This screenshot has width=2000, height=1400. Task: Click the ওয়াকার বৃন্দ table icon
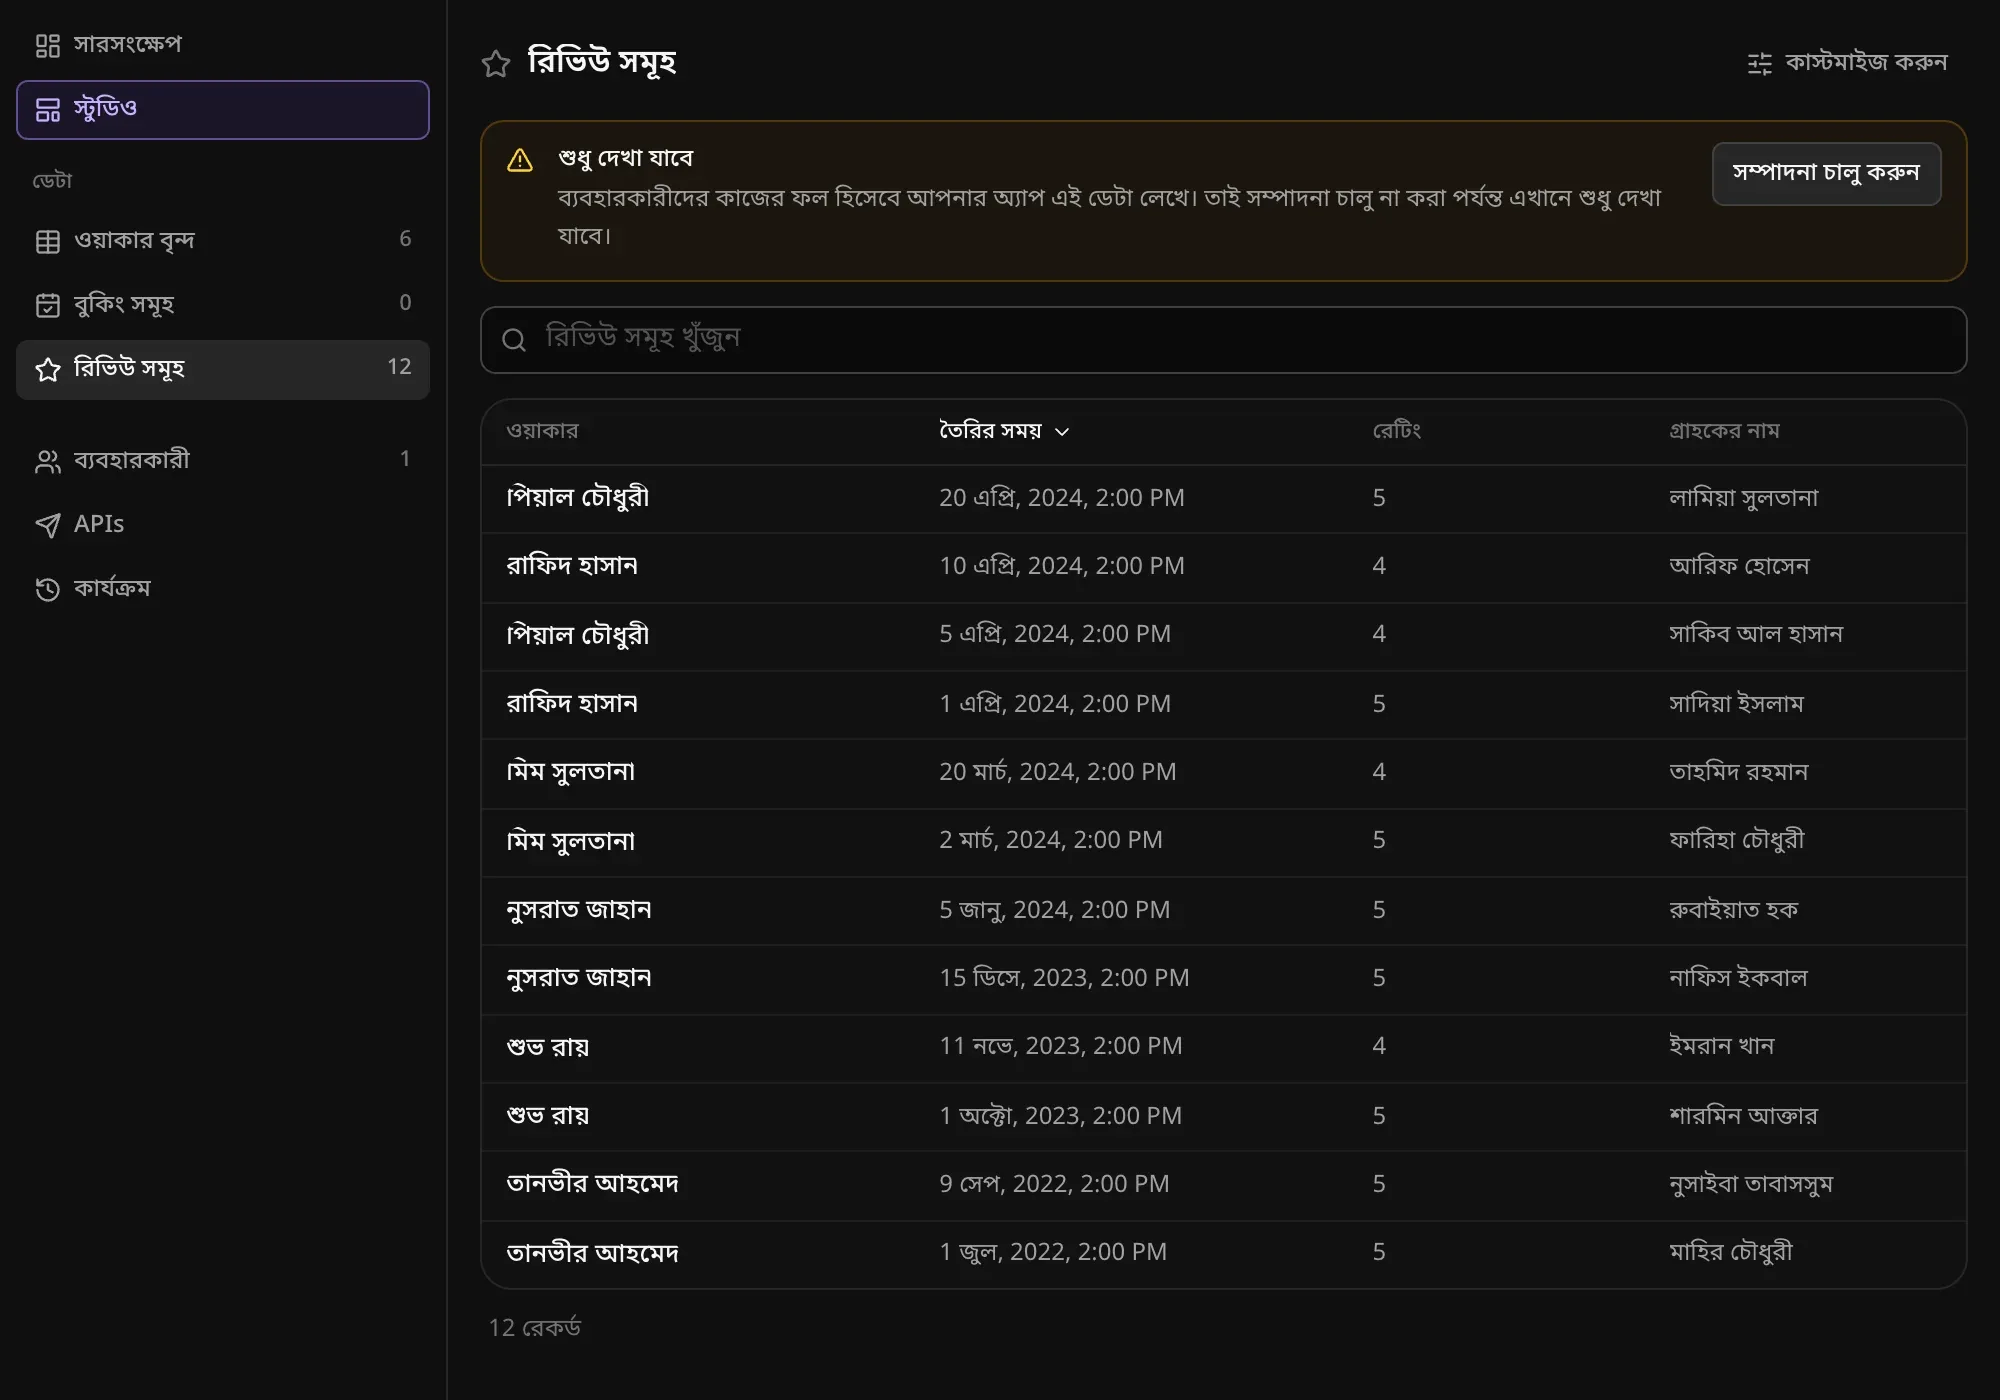click(x=48, y=241)
